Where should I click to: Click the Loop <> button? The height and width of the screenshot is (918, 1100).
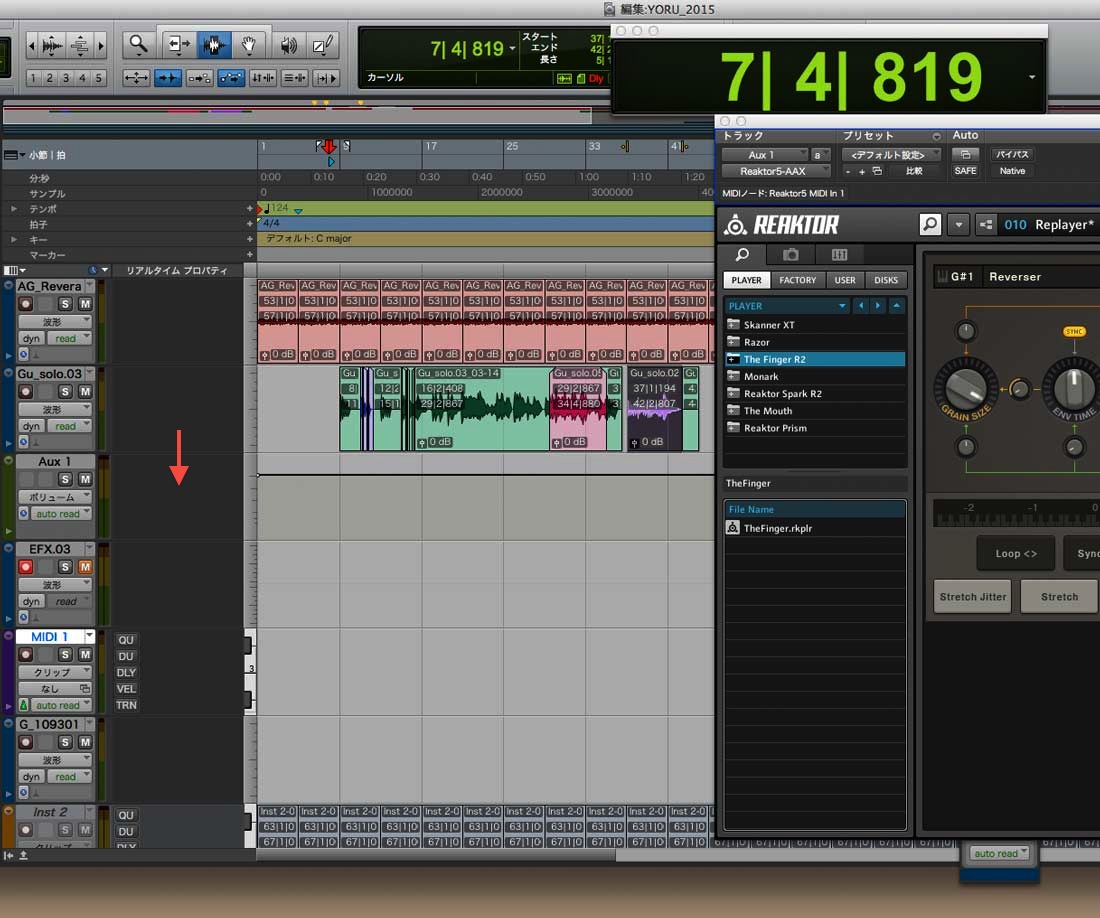[x=1016, y=553]
